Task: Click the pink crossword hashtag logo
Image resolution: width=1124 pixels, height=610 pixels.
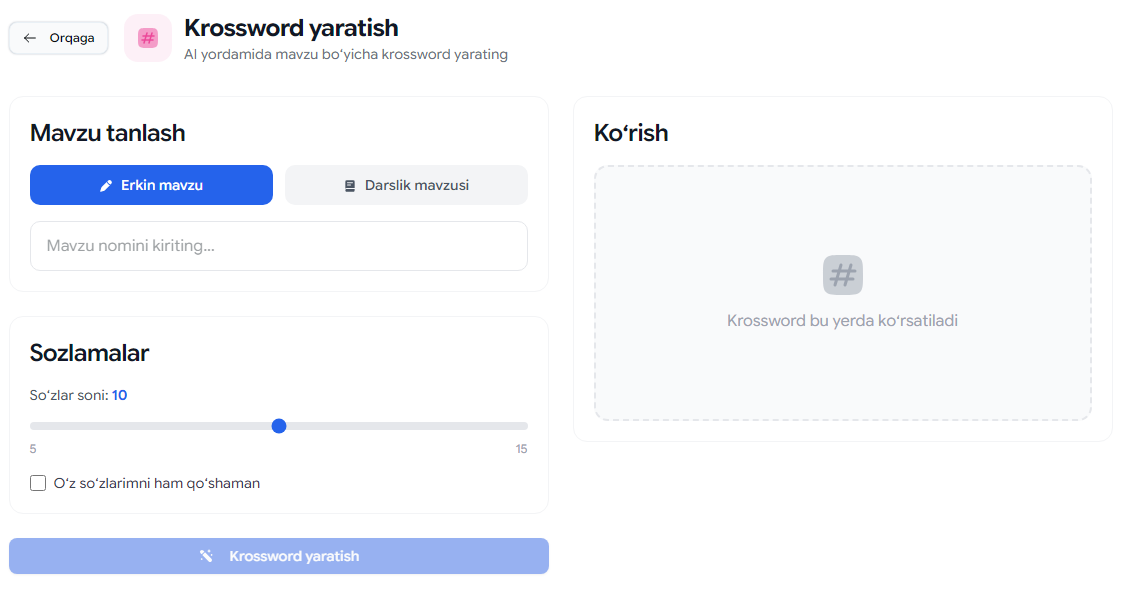Action: tap(148, 38)
